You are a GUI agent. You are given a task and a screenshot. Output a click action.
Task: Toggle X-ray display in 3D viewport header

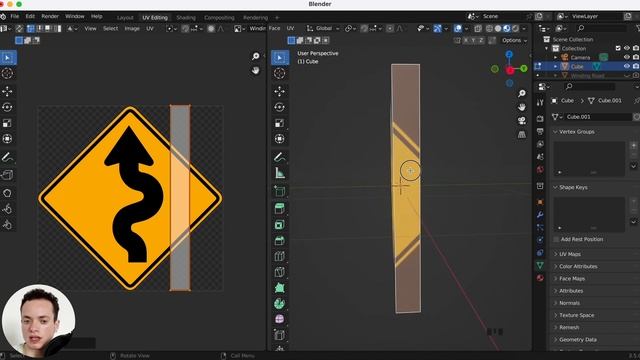(x=478, y=29)
